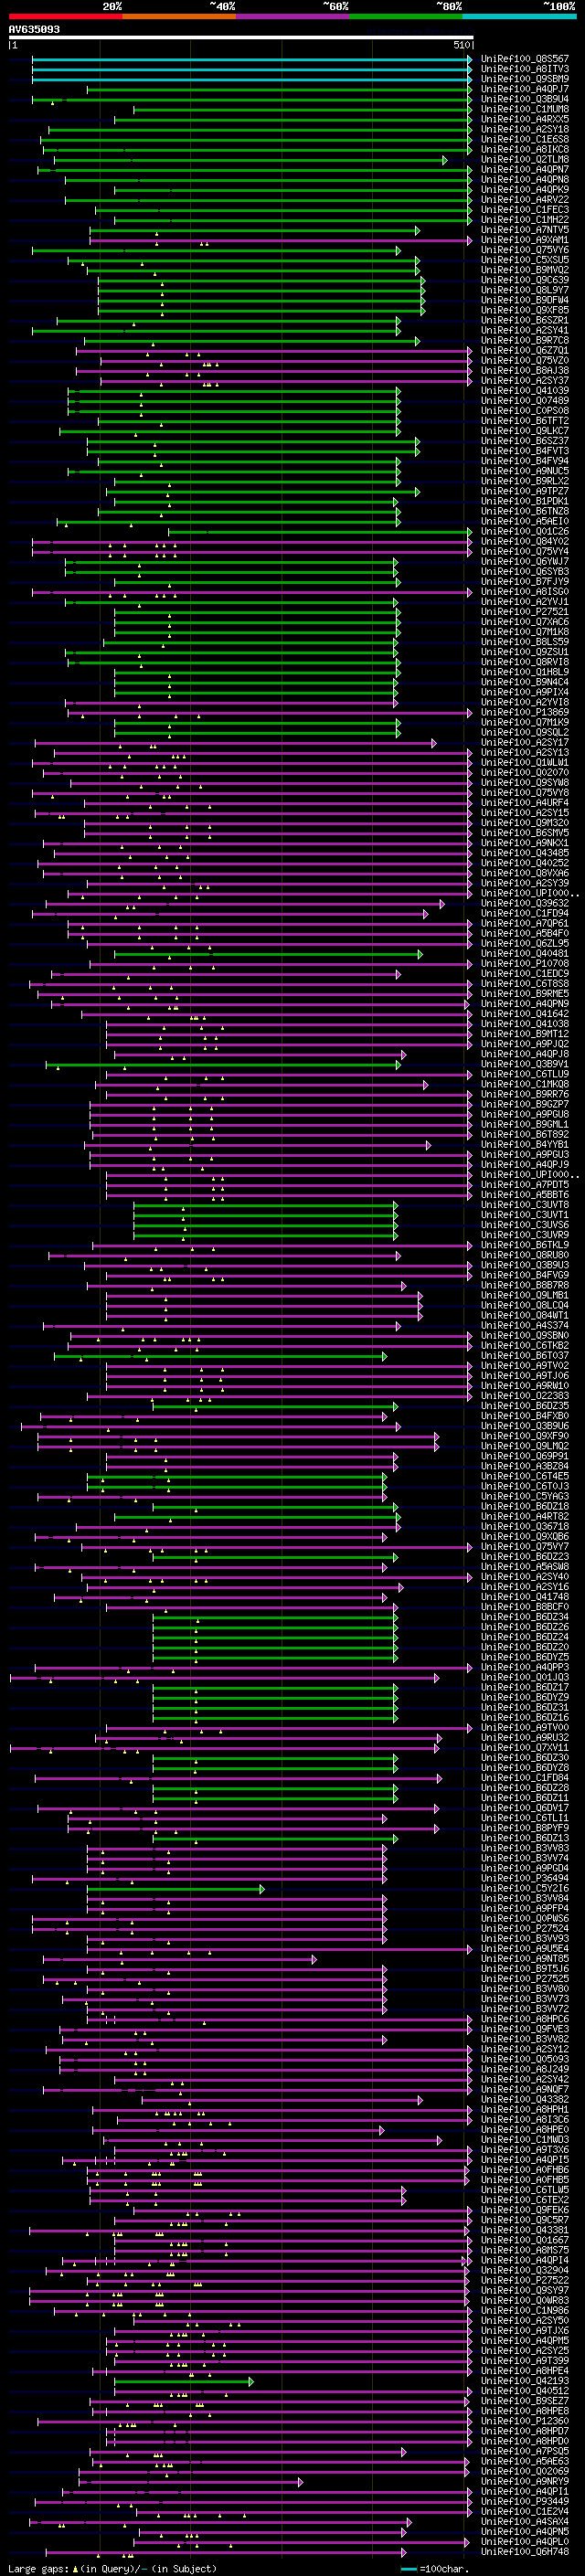Click the purple alignment bar of UniRef100_A9XAM1

[x=282, y=240]
